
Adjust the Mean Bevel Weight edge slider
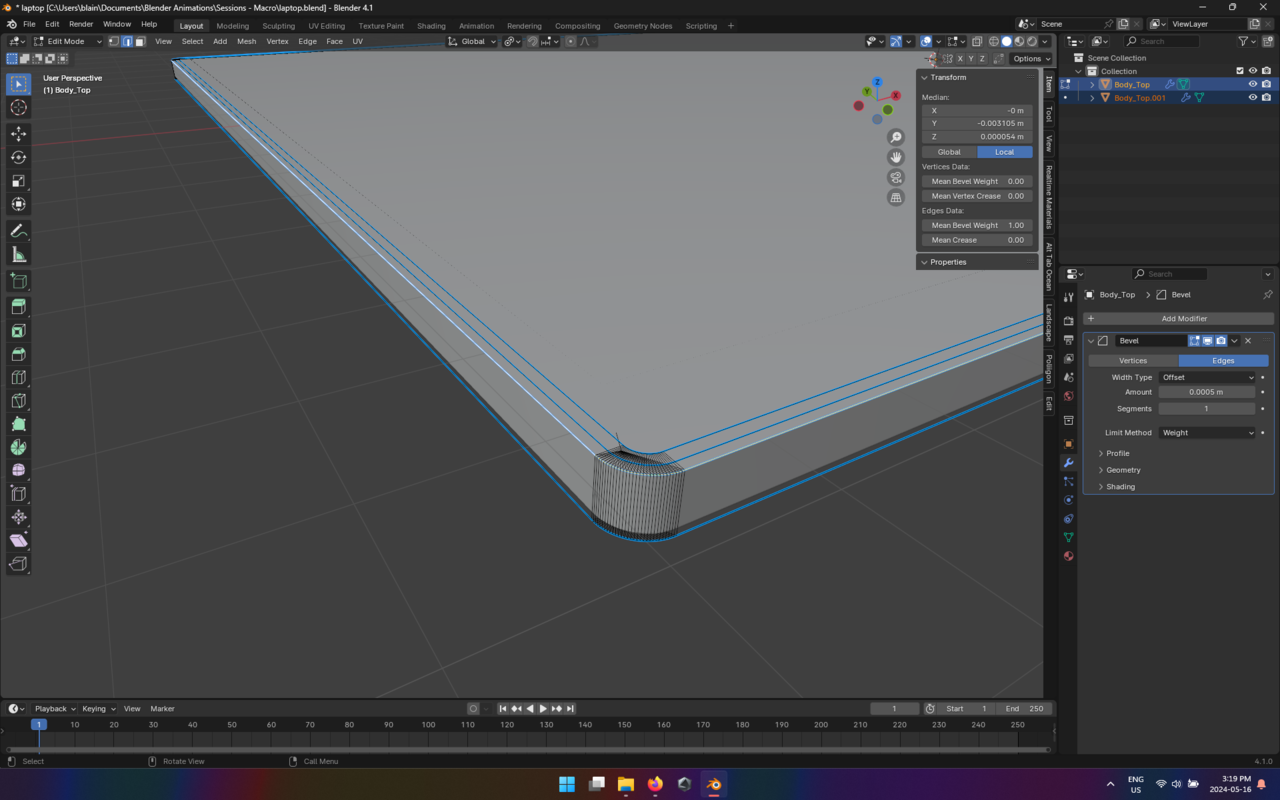click(x=977, y=225)
